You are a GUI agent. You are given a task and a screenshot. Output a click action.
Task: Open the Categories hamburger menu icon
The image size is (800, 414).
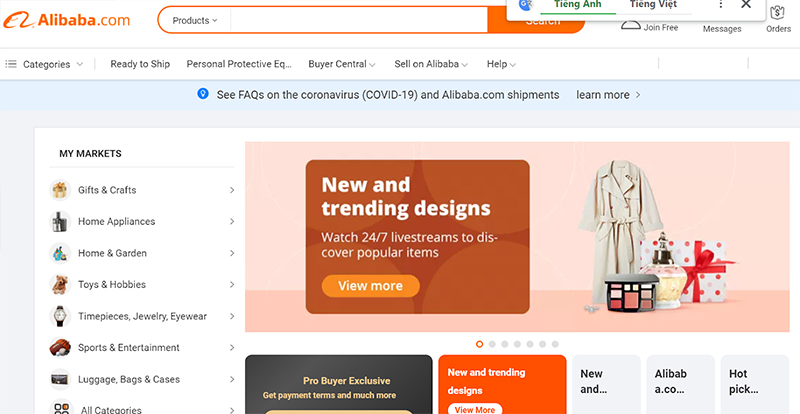point(11,64)
